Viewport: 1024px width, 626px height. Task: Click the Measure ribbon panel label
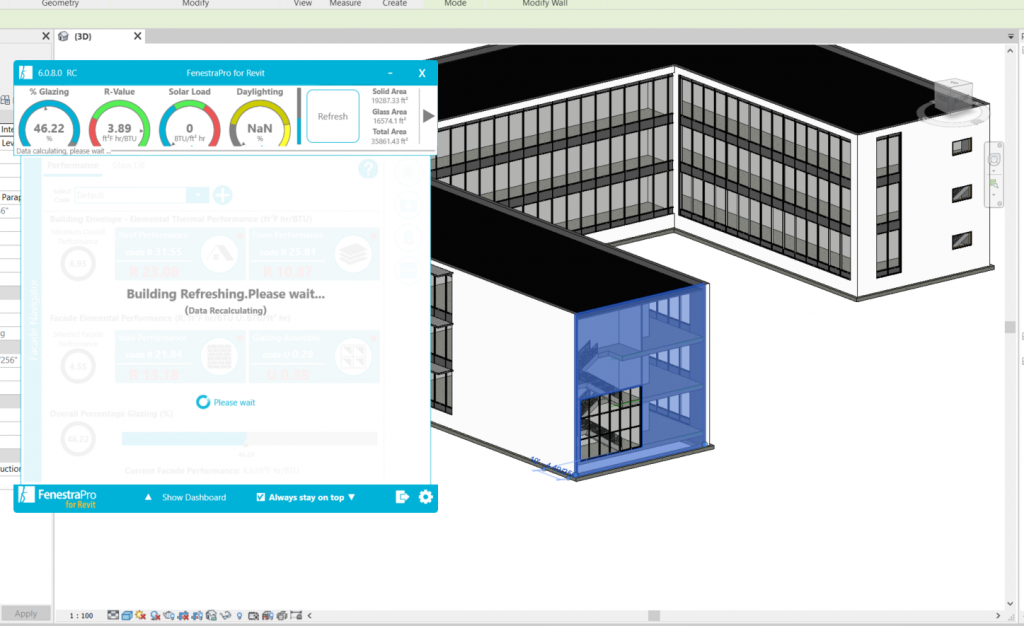pos(345,3)
